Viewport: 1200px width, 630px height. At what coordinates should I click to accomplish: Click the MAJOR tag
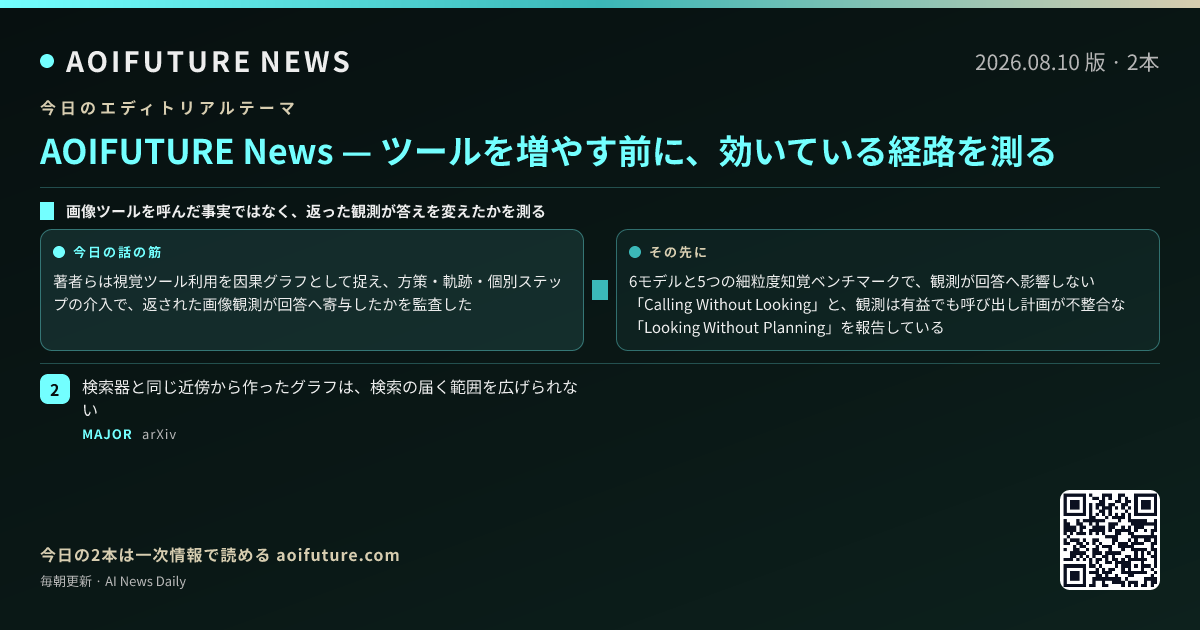107,435
